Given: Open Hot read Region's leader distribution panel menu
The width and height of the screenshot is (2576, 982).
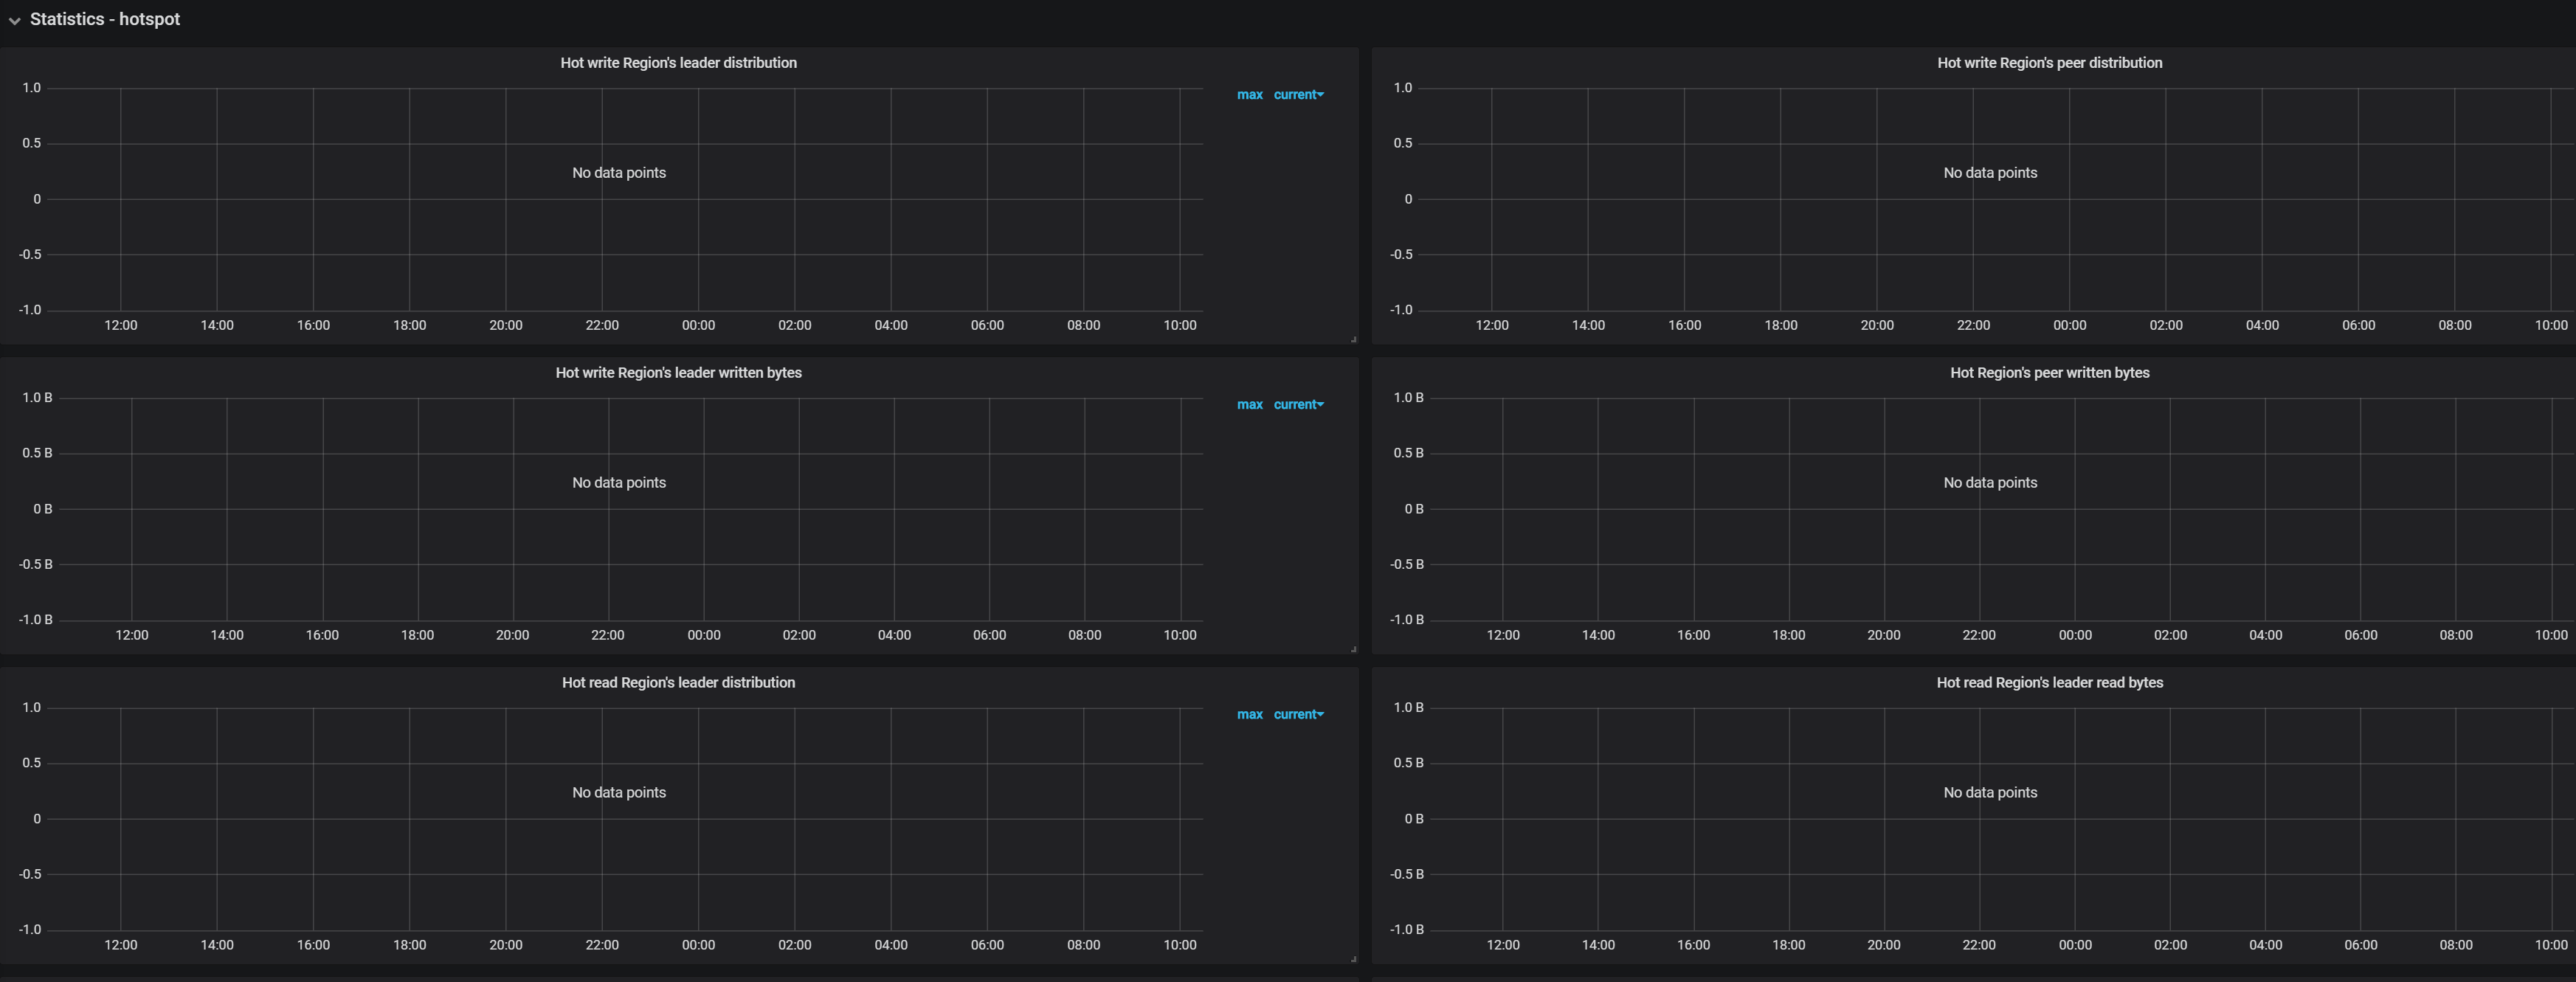Looking at the screenshot, I should click(x=678, y=682).
